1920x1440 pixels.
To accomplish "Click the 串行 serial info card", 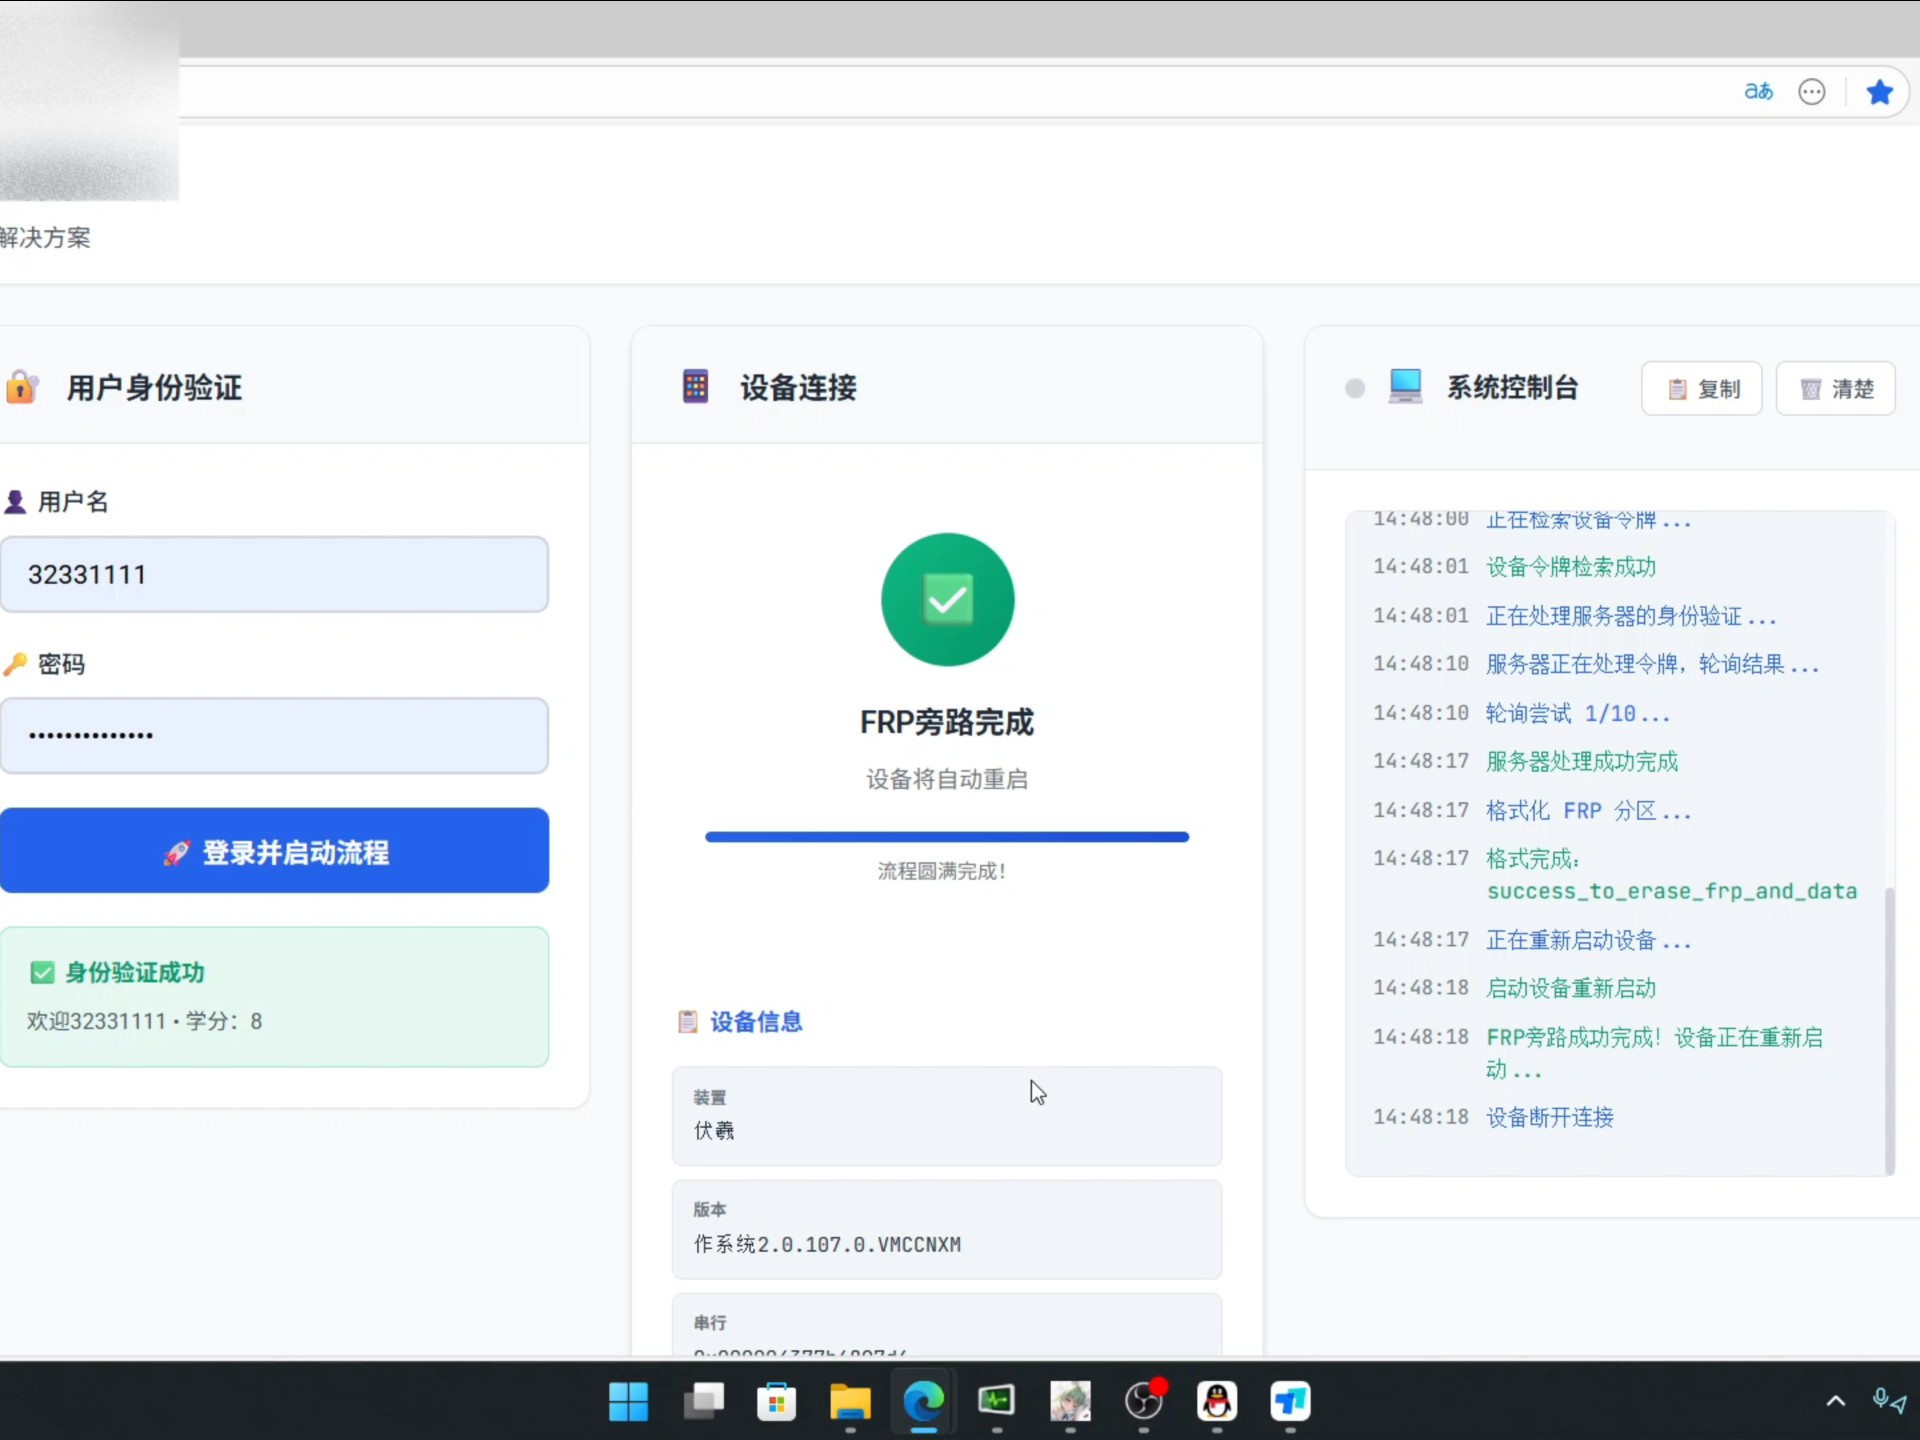I will (947, 1325).
